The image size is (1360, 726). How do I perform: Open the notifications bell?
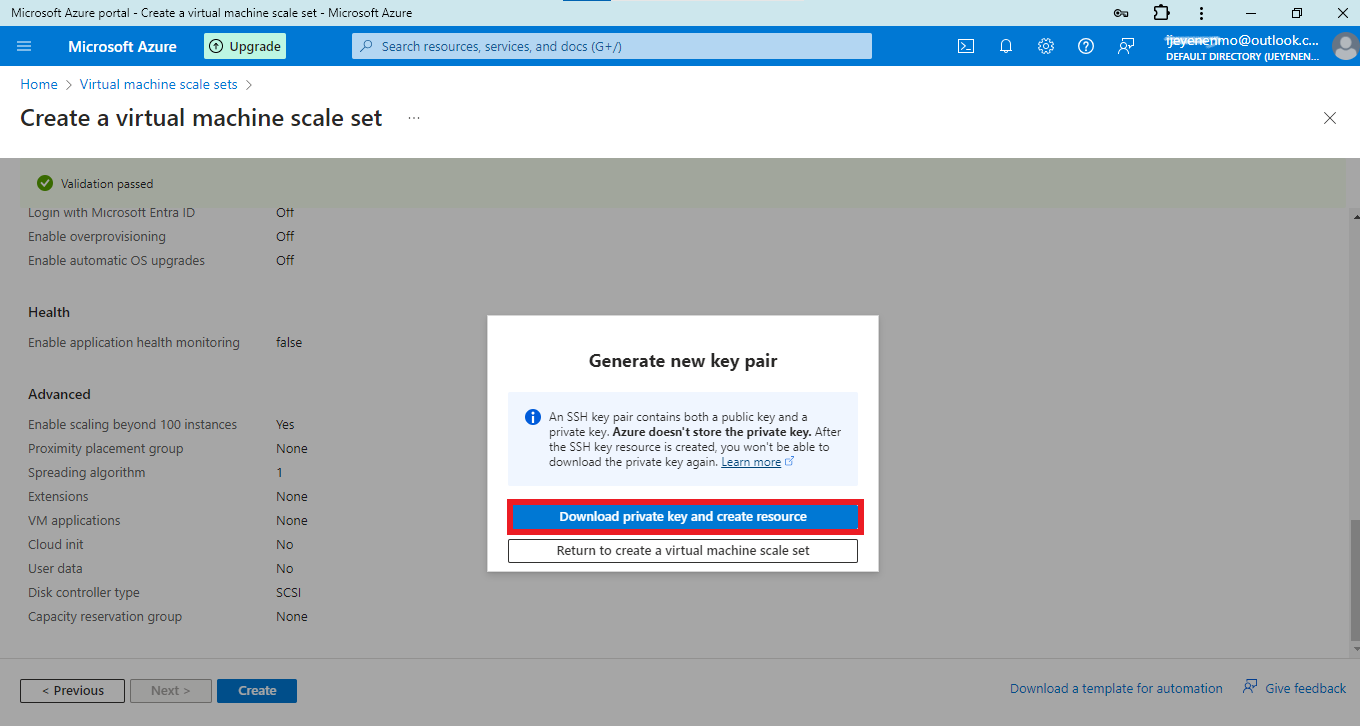1006,46
